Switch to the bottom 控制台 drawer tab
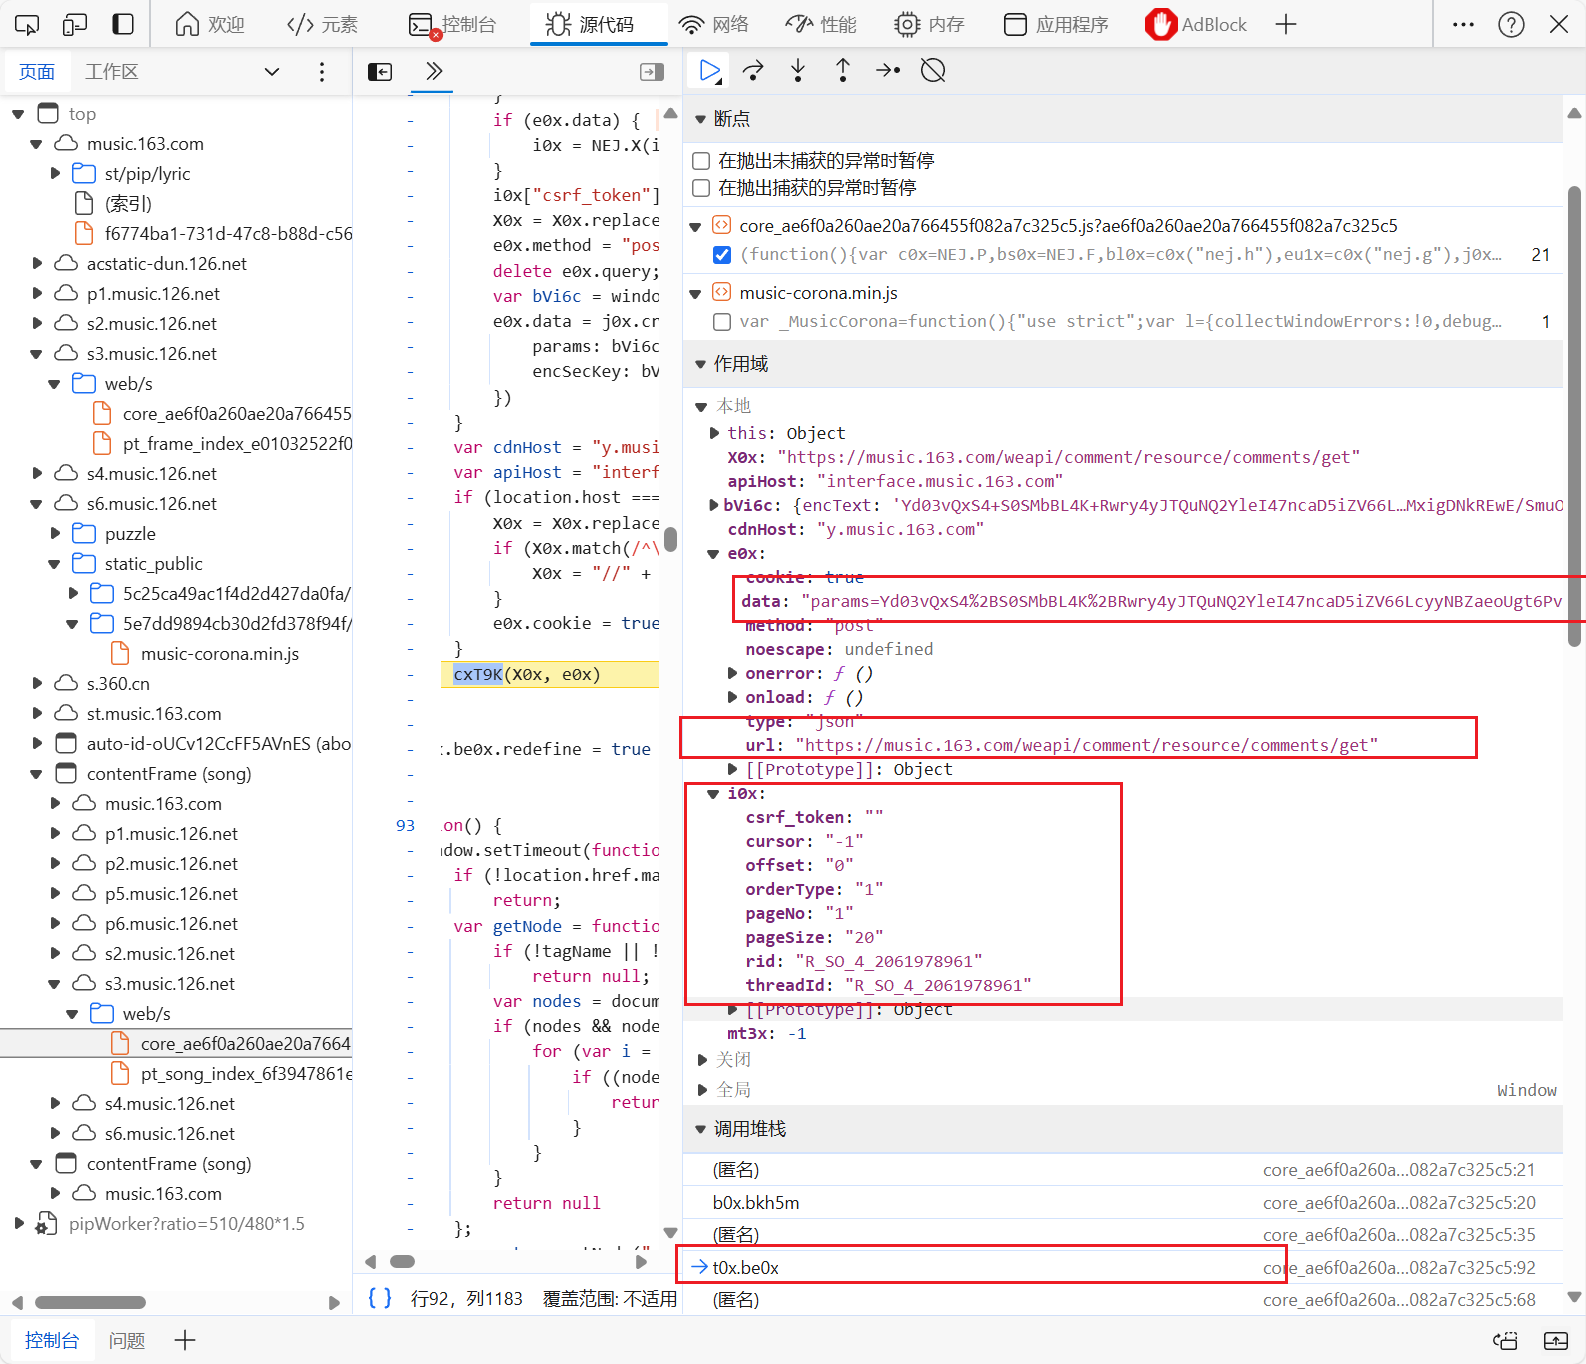This screenshot has height=1364, width=1586. [52, 1340]
